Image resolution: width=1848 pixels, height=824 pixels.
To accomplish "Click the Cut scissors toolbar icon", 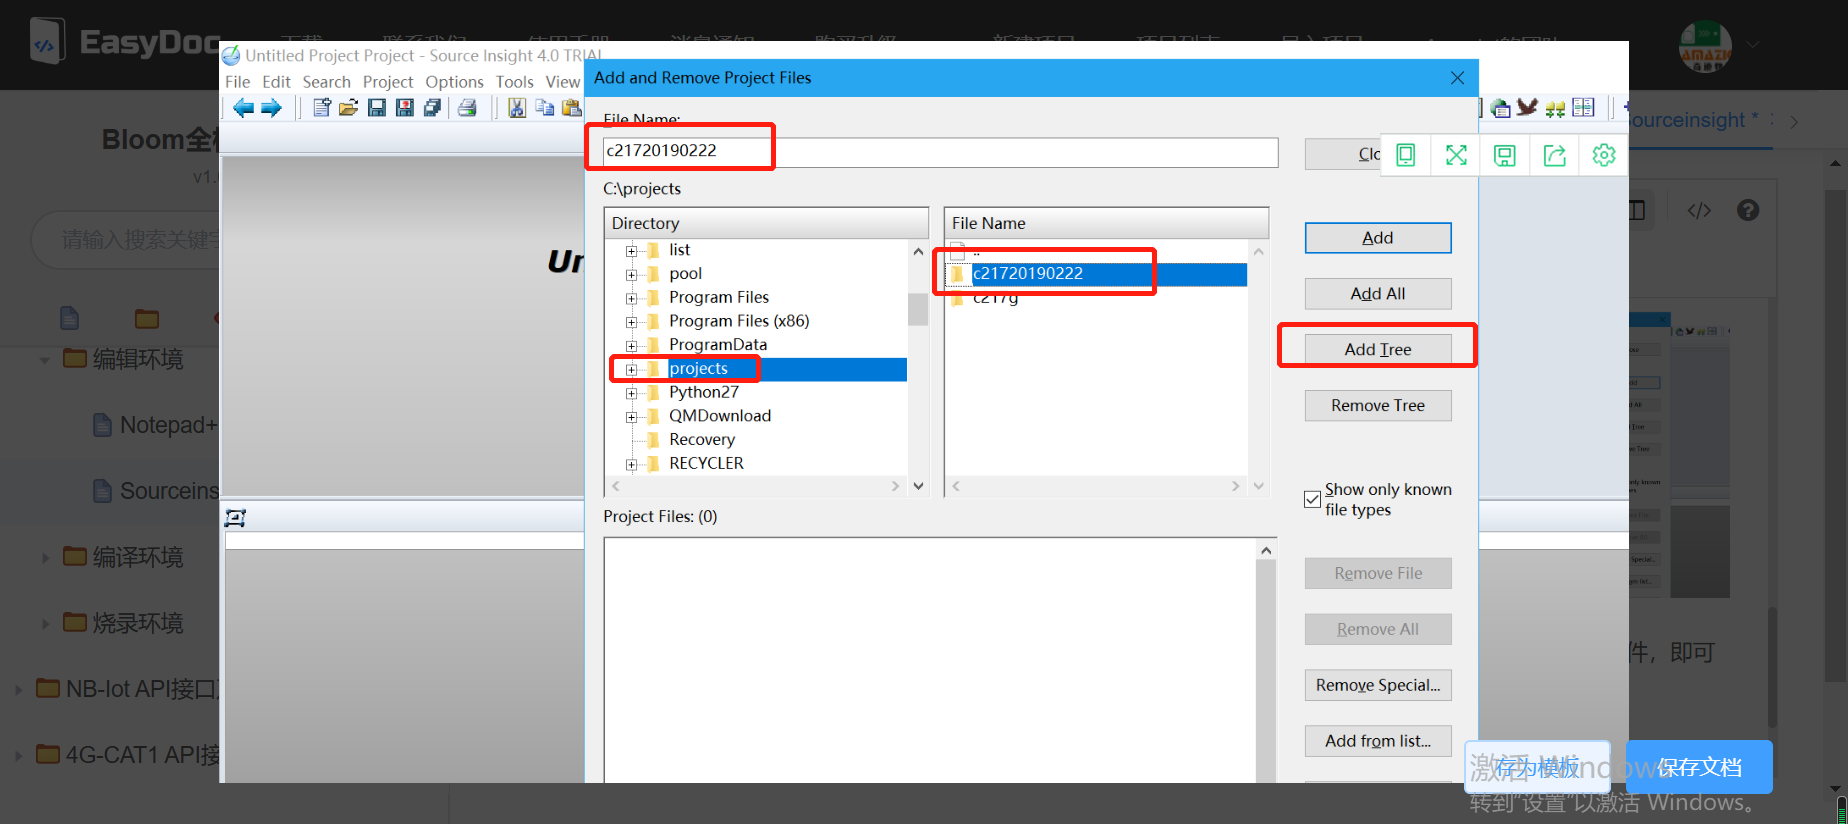I will coord(517,108).
